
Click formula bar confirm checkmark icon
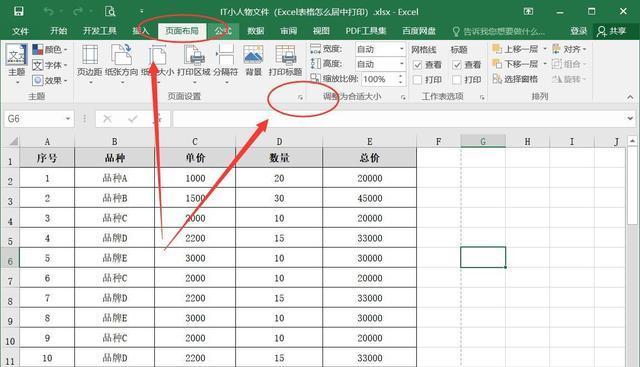click(133, 119)
